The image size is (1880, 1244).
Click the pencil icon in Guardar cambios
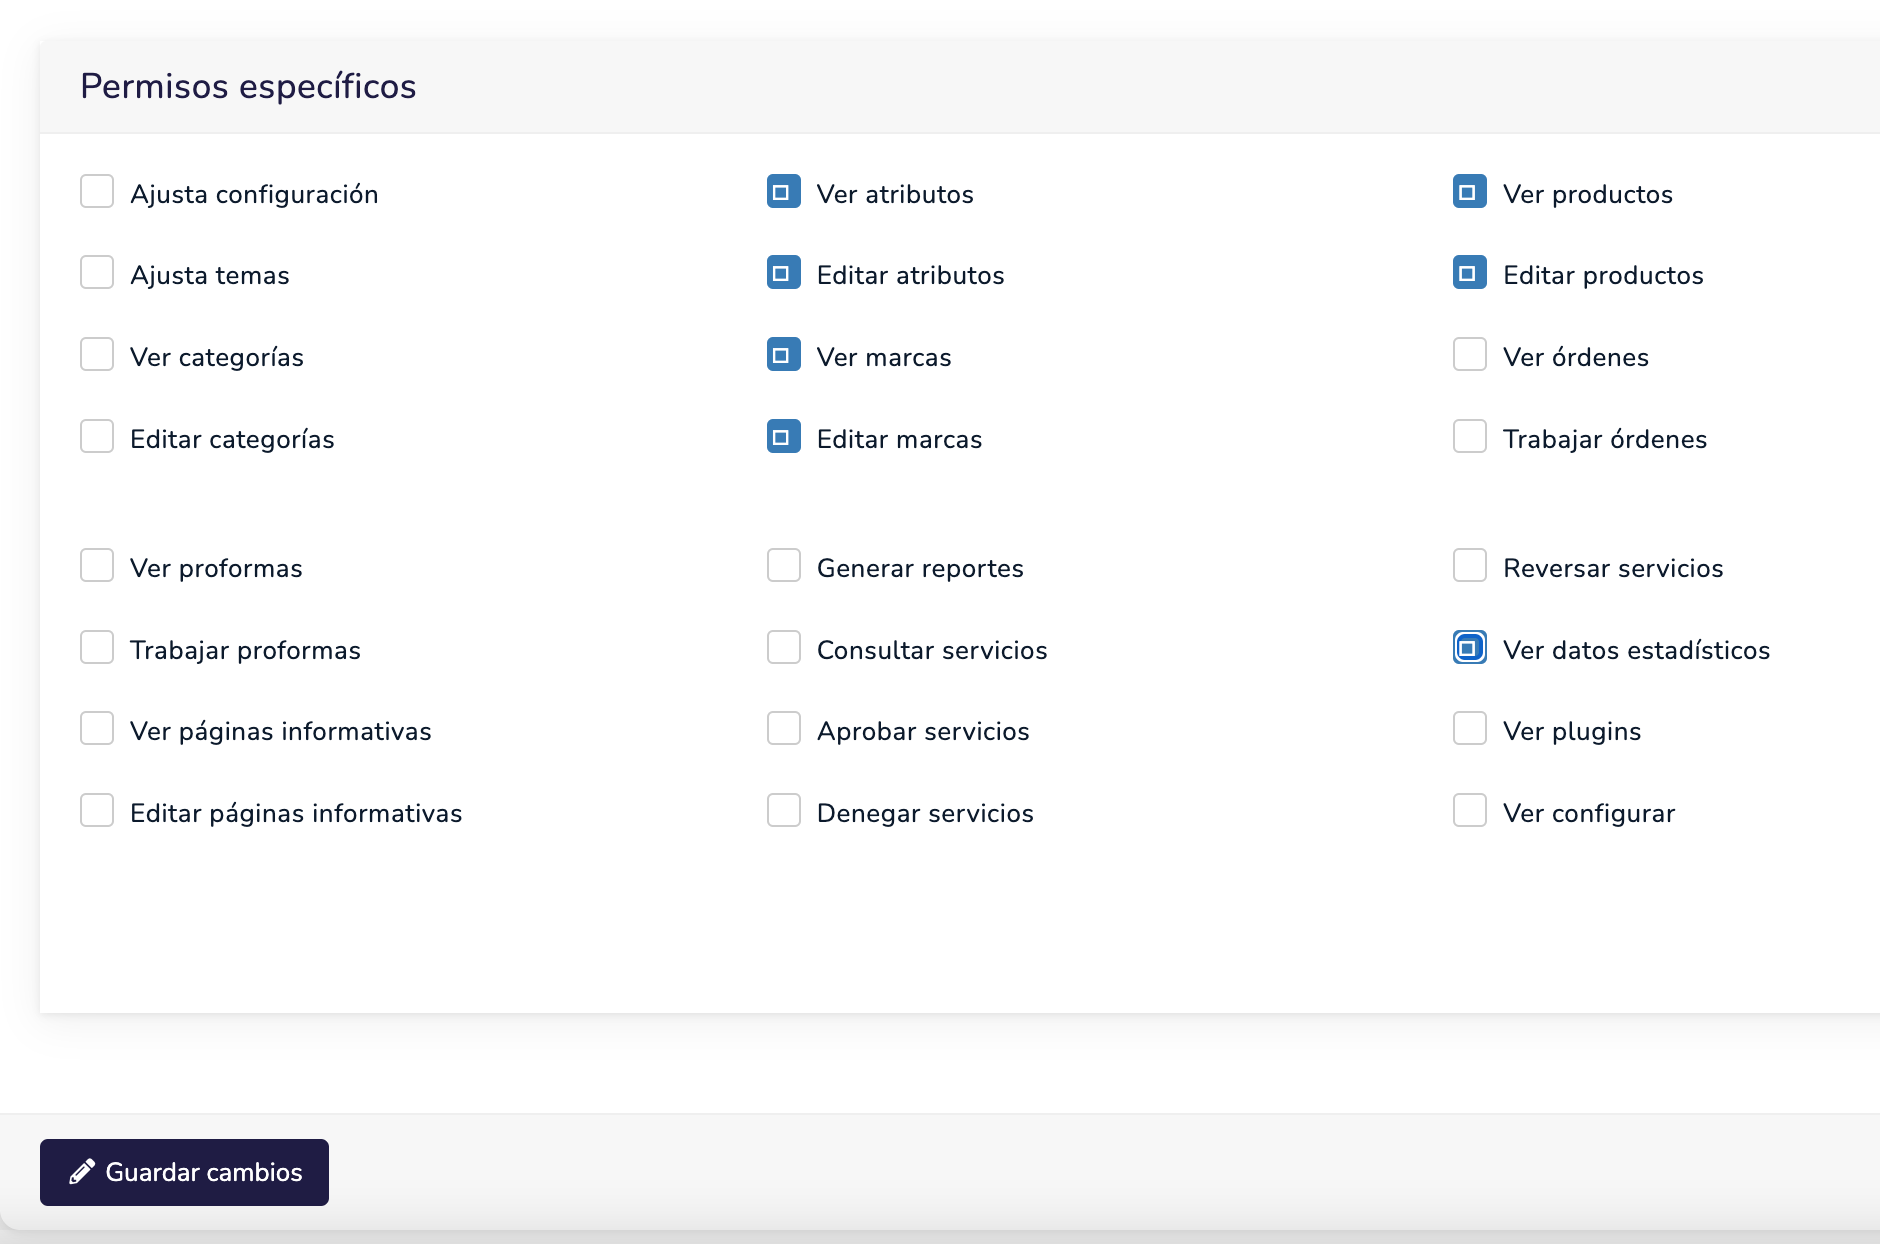(82, 1172)
